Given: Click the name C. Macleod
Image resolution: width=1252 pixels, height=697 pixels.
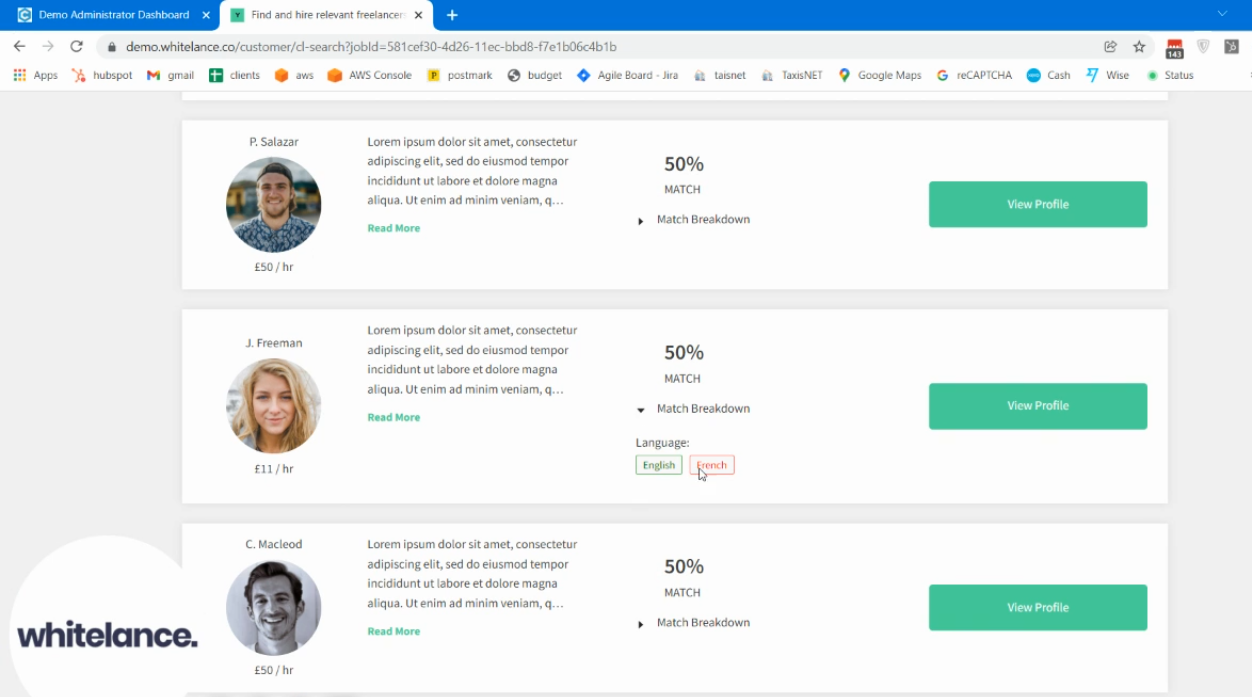Looking at the screenshot, I should click(x=274, y=544).
